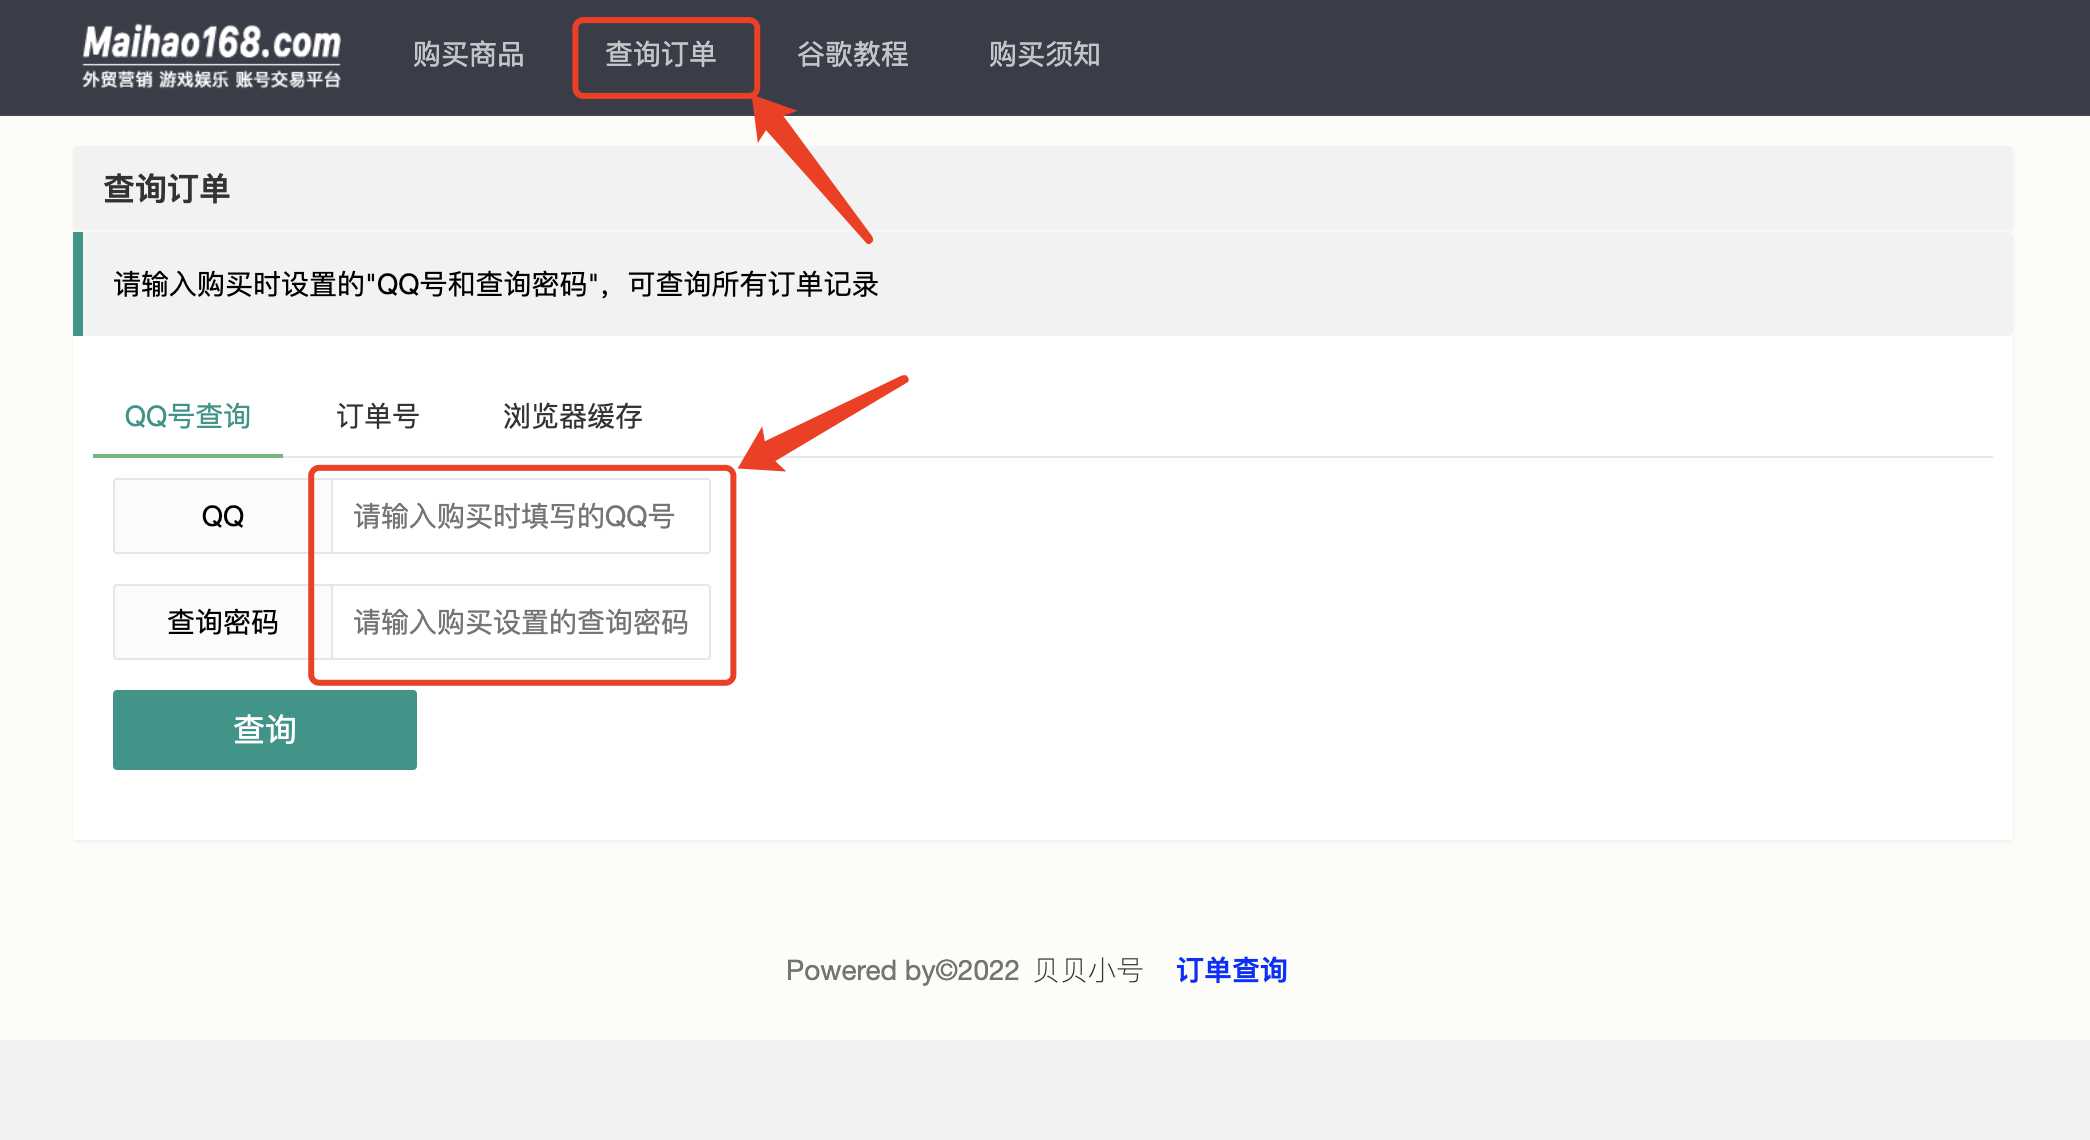
Task: Click the 请输入购买设置的查询密码 placeholder
Action: [520, 622]
